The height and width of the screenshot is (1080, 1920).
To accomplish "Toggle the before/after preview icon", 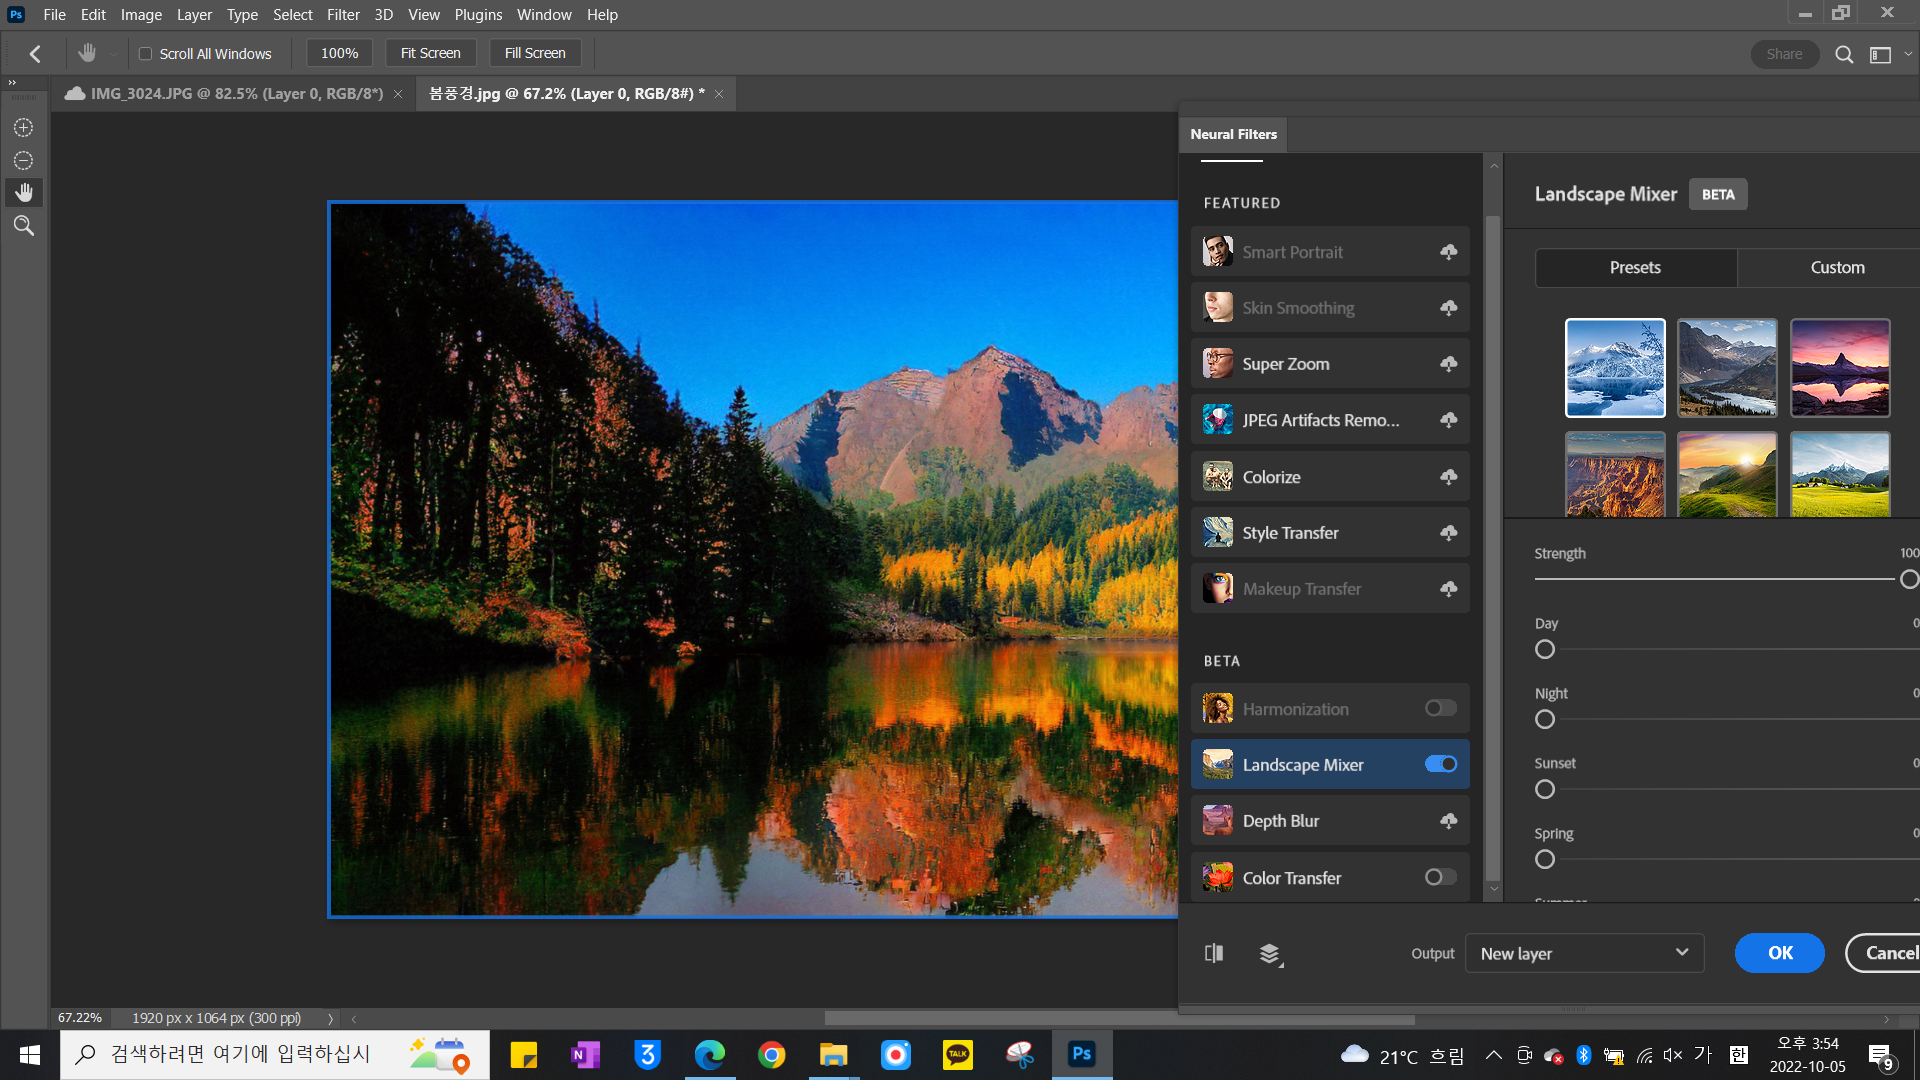I will [1214, 953].
